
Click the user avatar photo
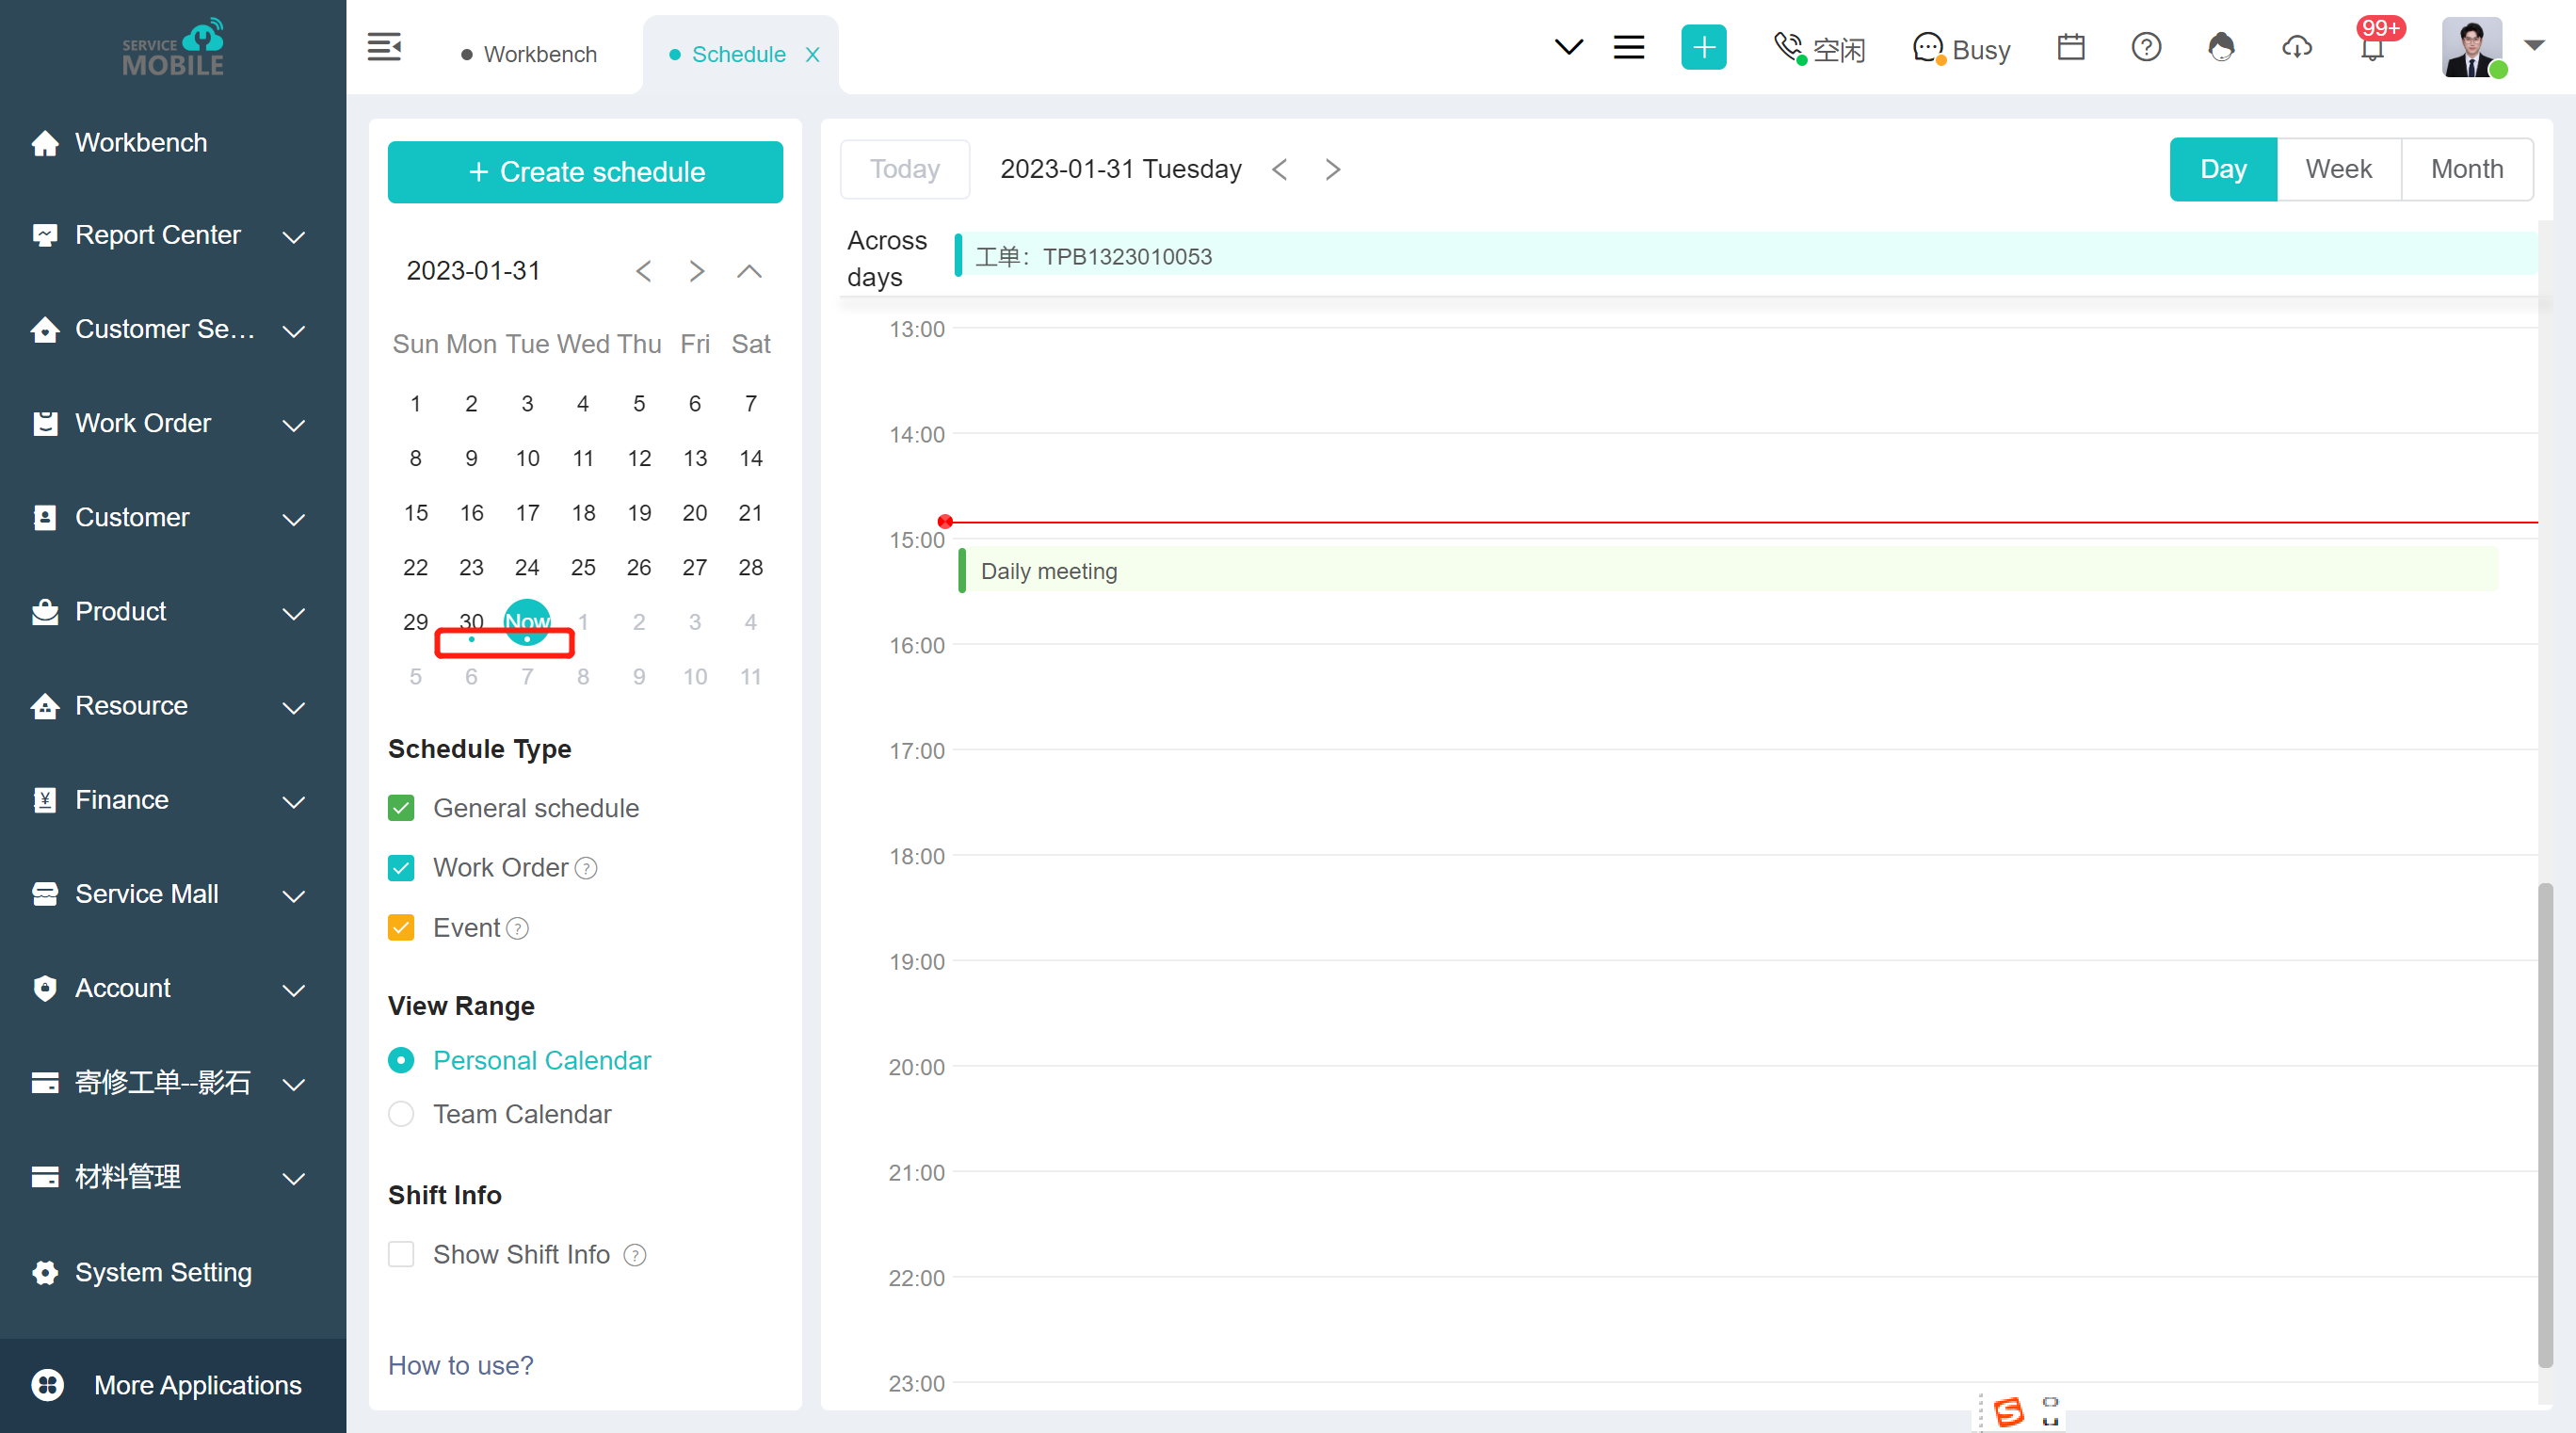[2471, 47]
